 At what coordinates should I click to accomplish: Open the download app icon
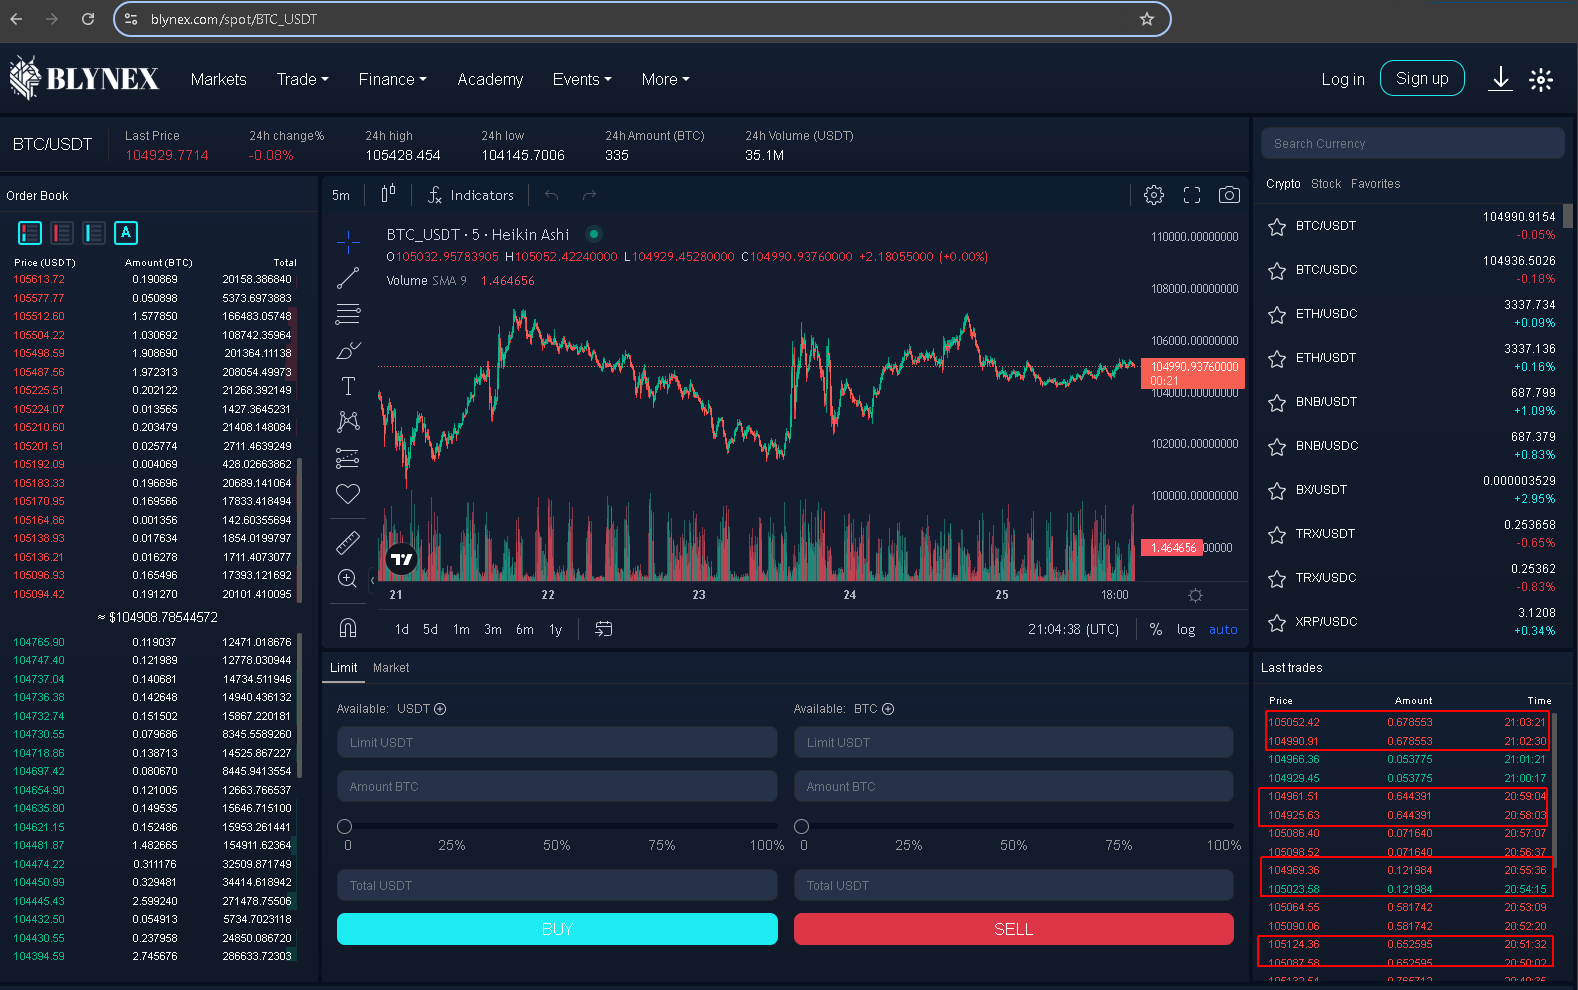click(x=1500, y=79)
